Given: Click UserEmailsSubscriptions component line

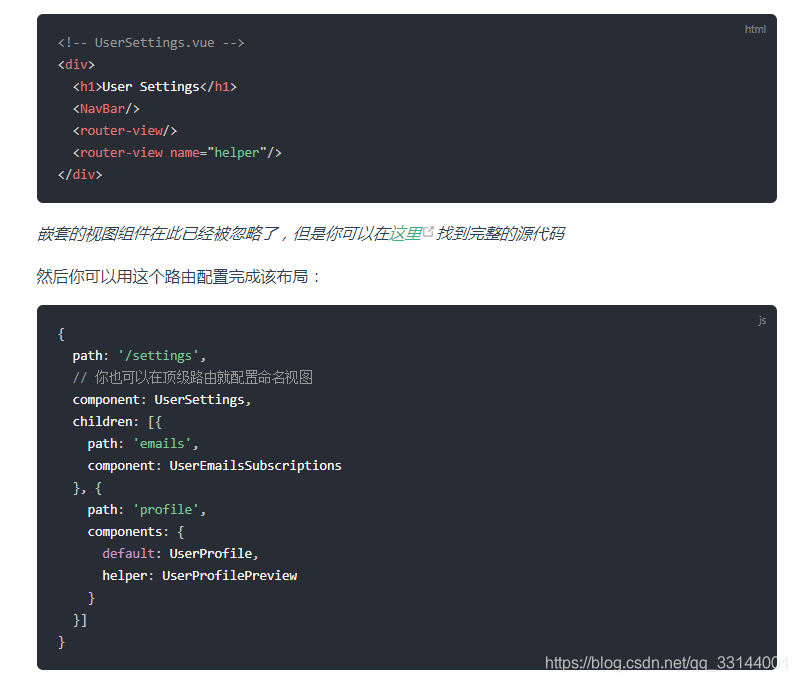Looking at the screenshot, I should click(x=214, y=466).
